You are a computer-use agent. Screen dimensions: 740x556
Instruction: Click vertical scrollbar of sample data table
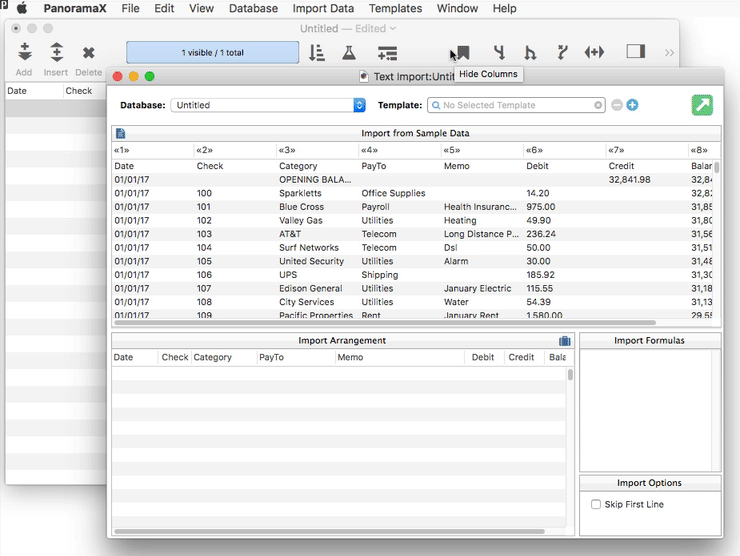point(716,168)
